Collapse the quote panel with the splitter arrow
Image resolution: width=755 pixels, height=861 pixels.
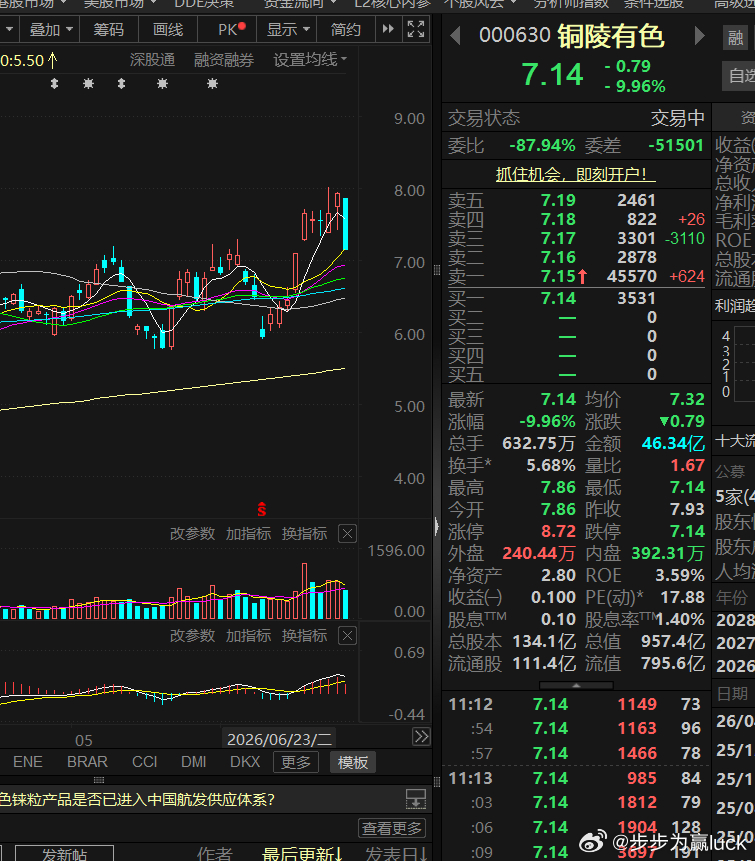coord(437,527)
